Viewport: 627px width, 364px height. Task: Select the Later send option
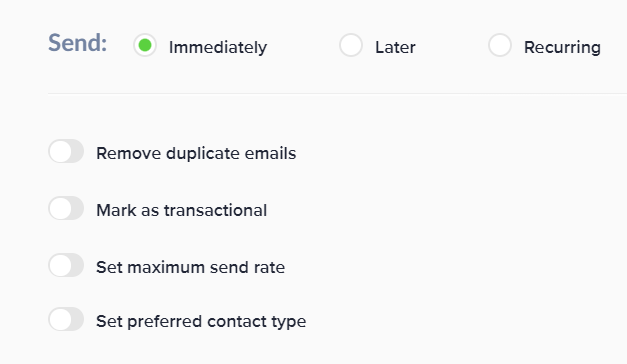pos(351,45)
